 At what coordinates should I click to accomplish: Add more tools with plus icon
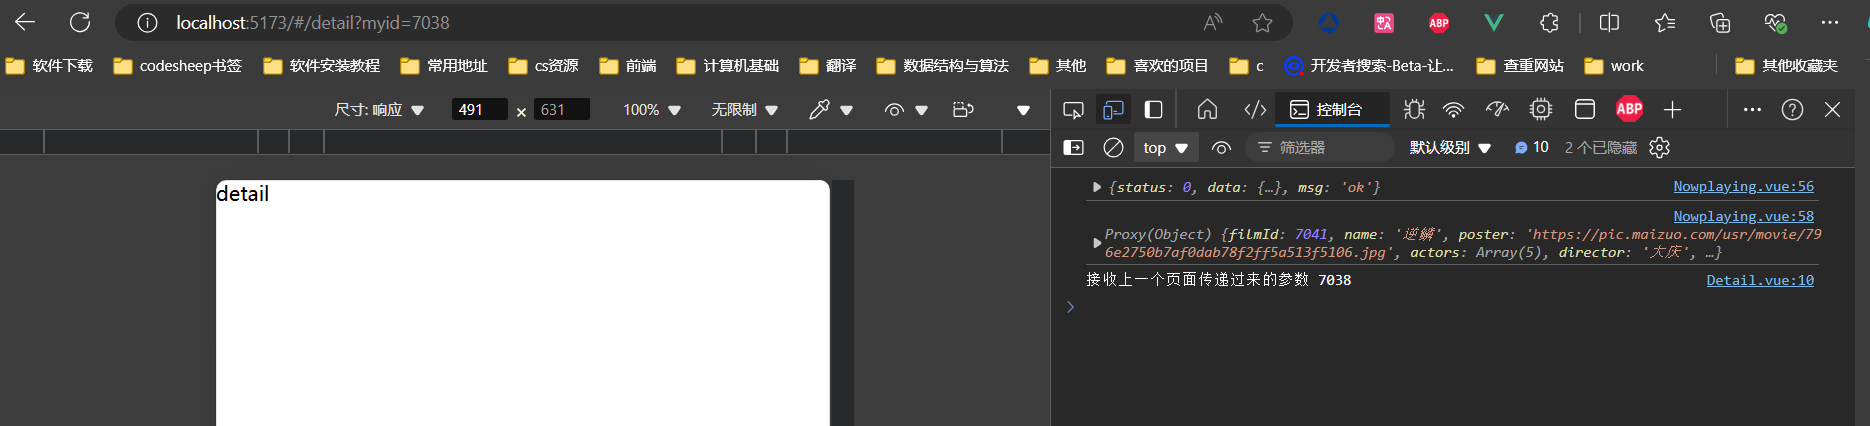coord(1672,109)
